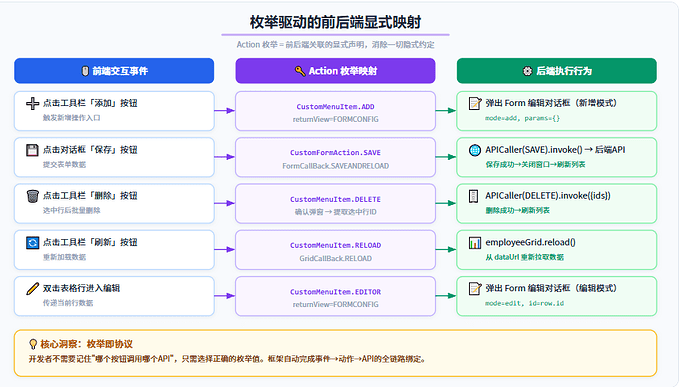Screen dimensions: 690x387
Task: Click the caption 确认弹窗 → 提取选中行ID
Action: 335,212
